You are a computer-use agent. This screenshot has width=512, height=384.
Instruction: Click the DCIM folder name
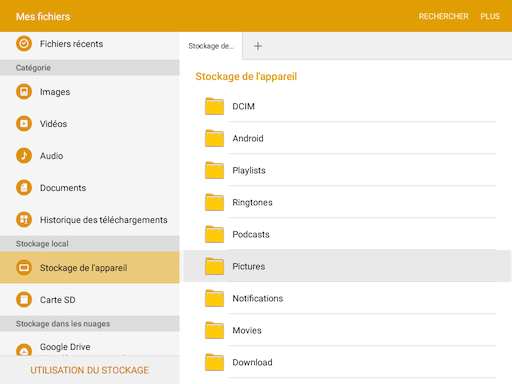(x=243, y=106)
